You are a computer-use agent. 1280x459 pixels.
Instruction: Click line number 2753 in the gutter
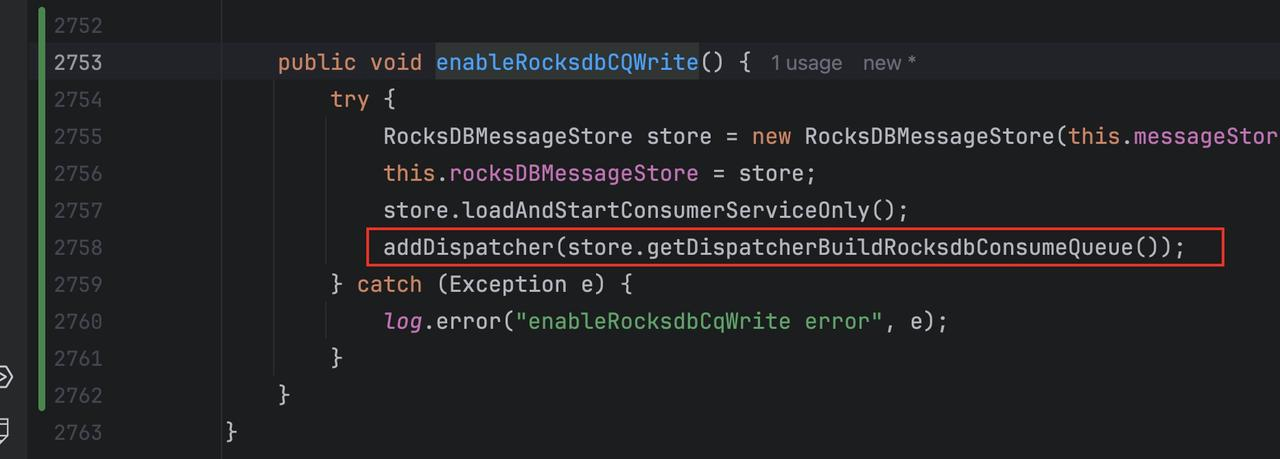click(x=78, y=62)
